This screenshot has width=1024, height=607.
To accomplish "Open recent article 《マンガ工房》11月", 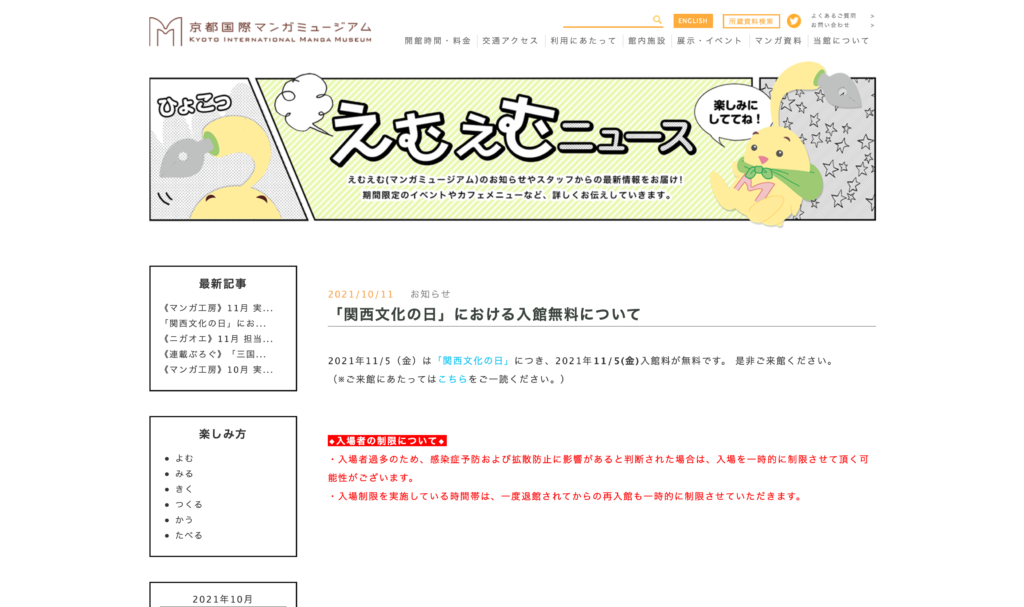I will pos(217,308).
